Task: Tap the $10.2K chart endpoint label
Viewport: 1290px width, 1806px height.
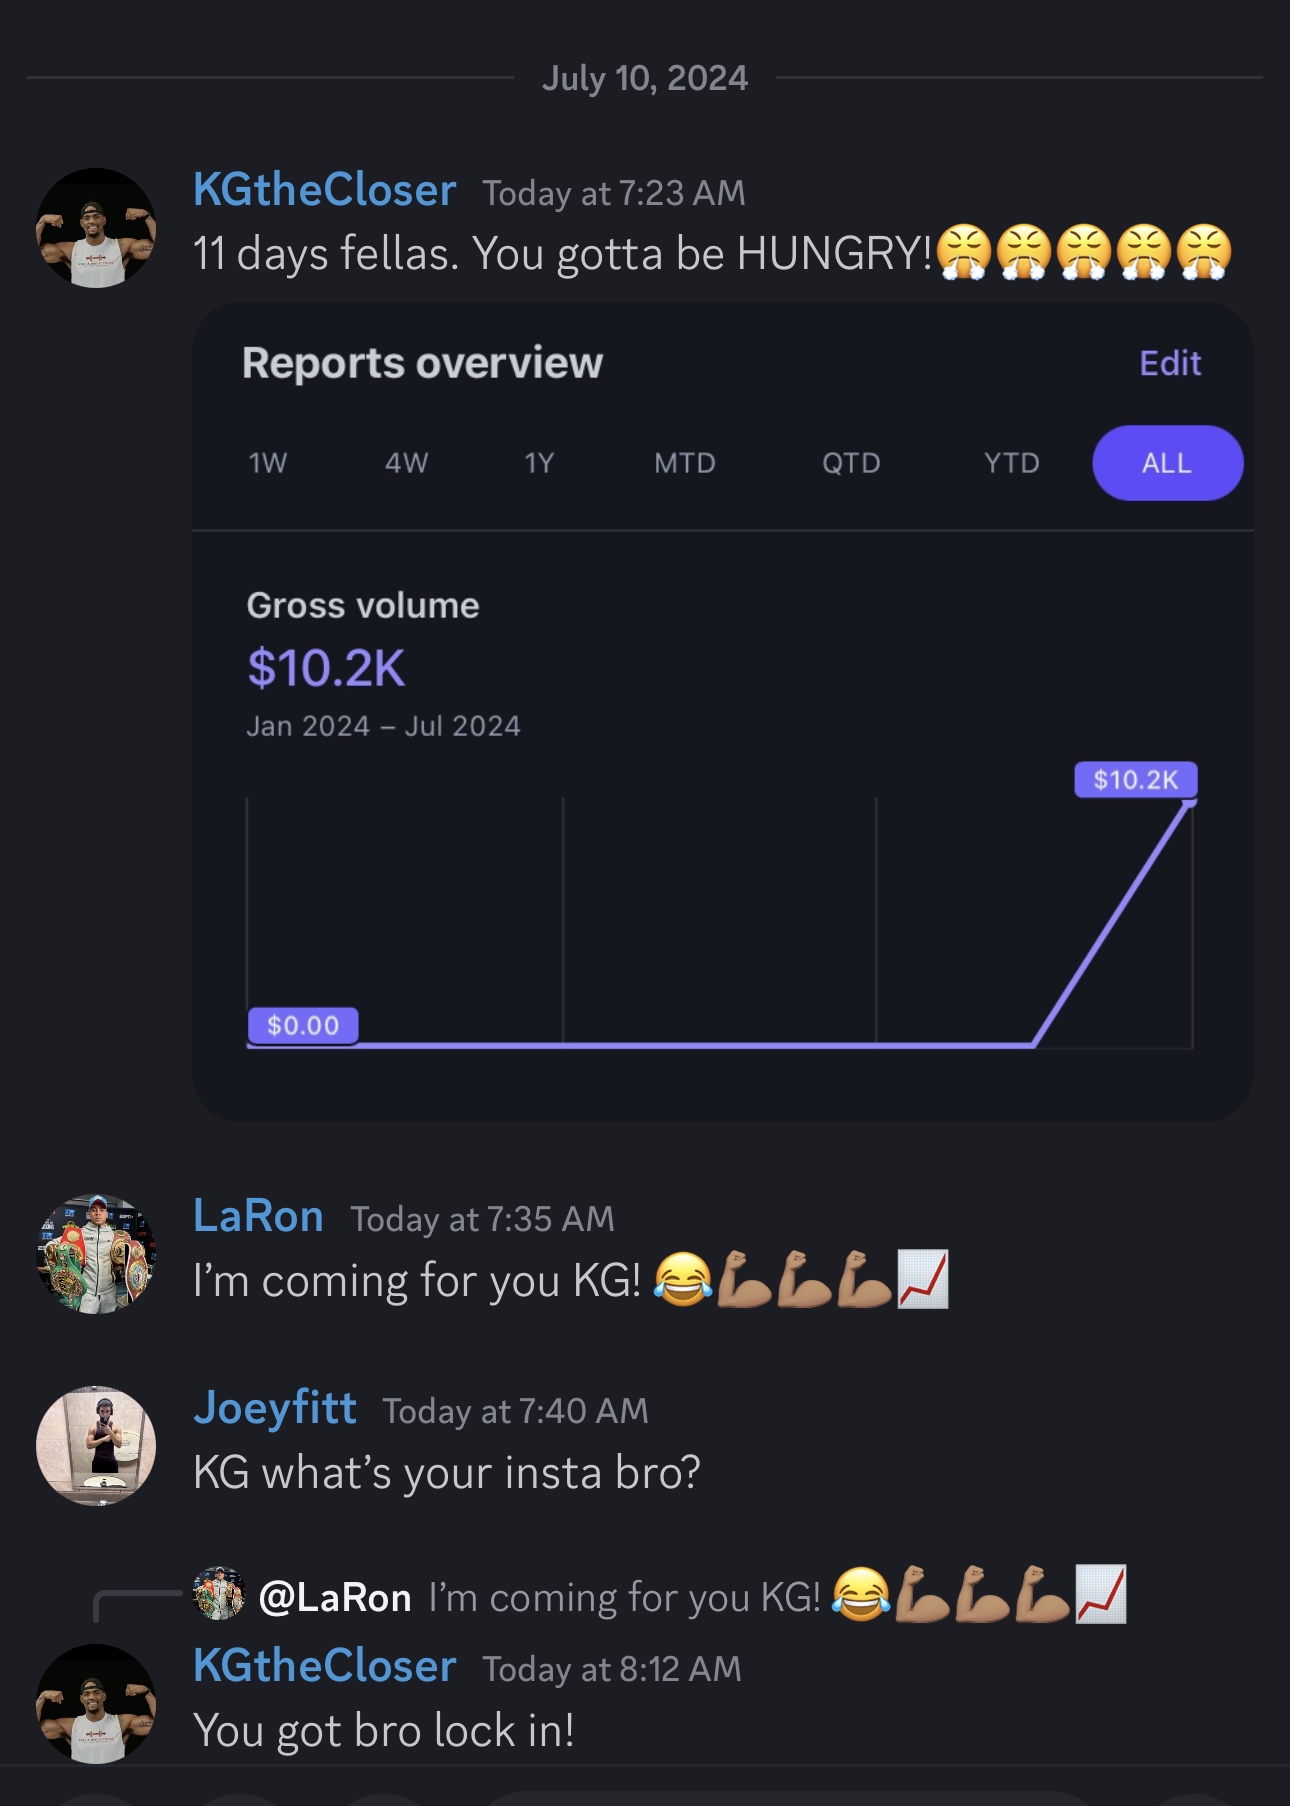Action: [1135, 779]
